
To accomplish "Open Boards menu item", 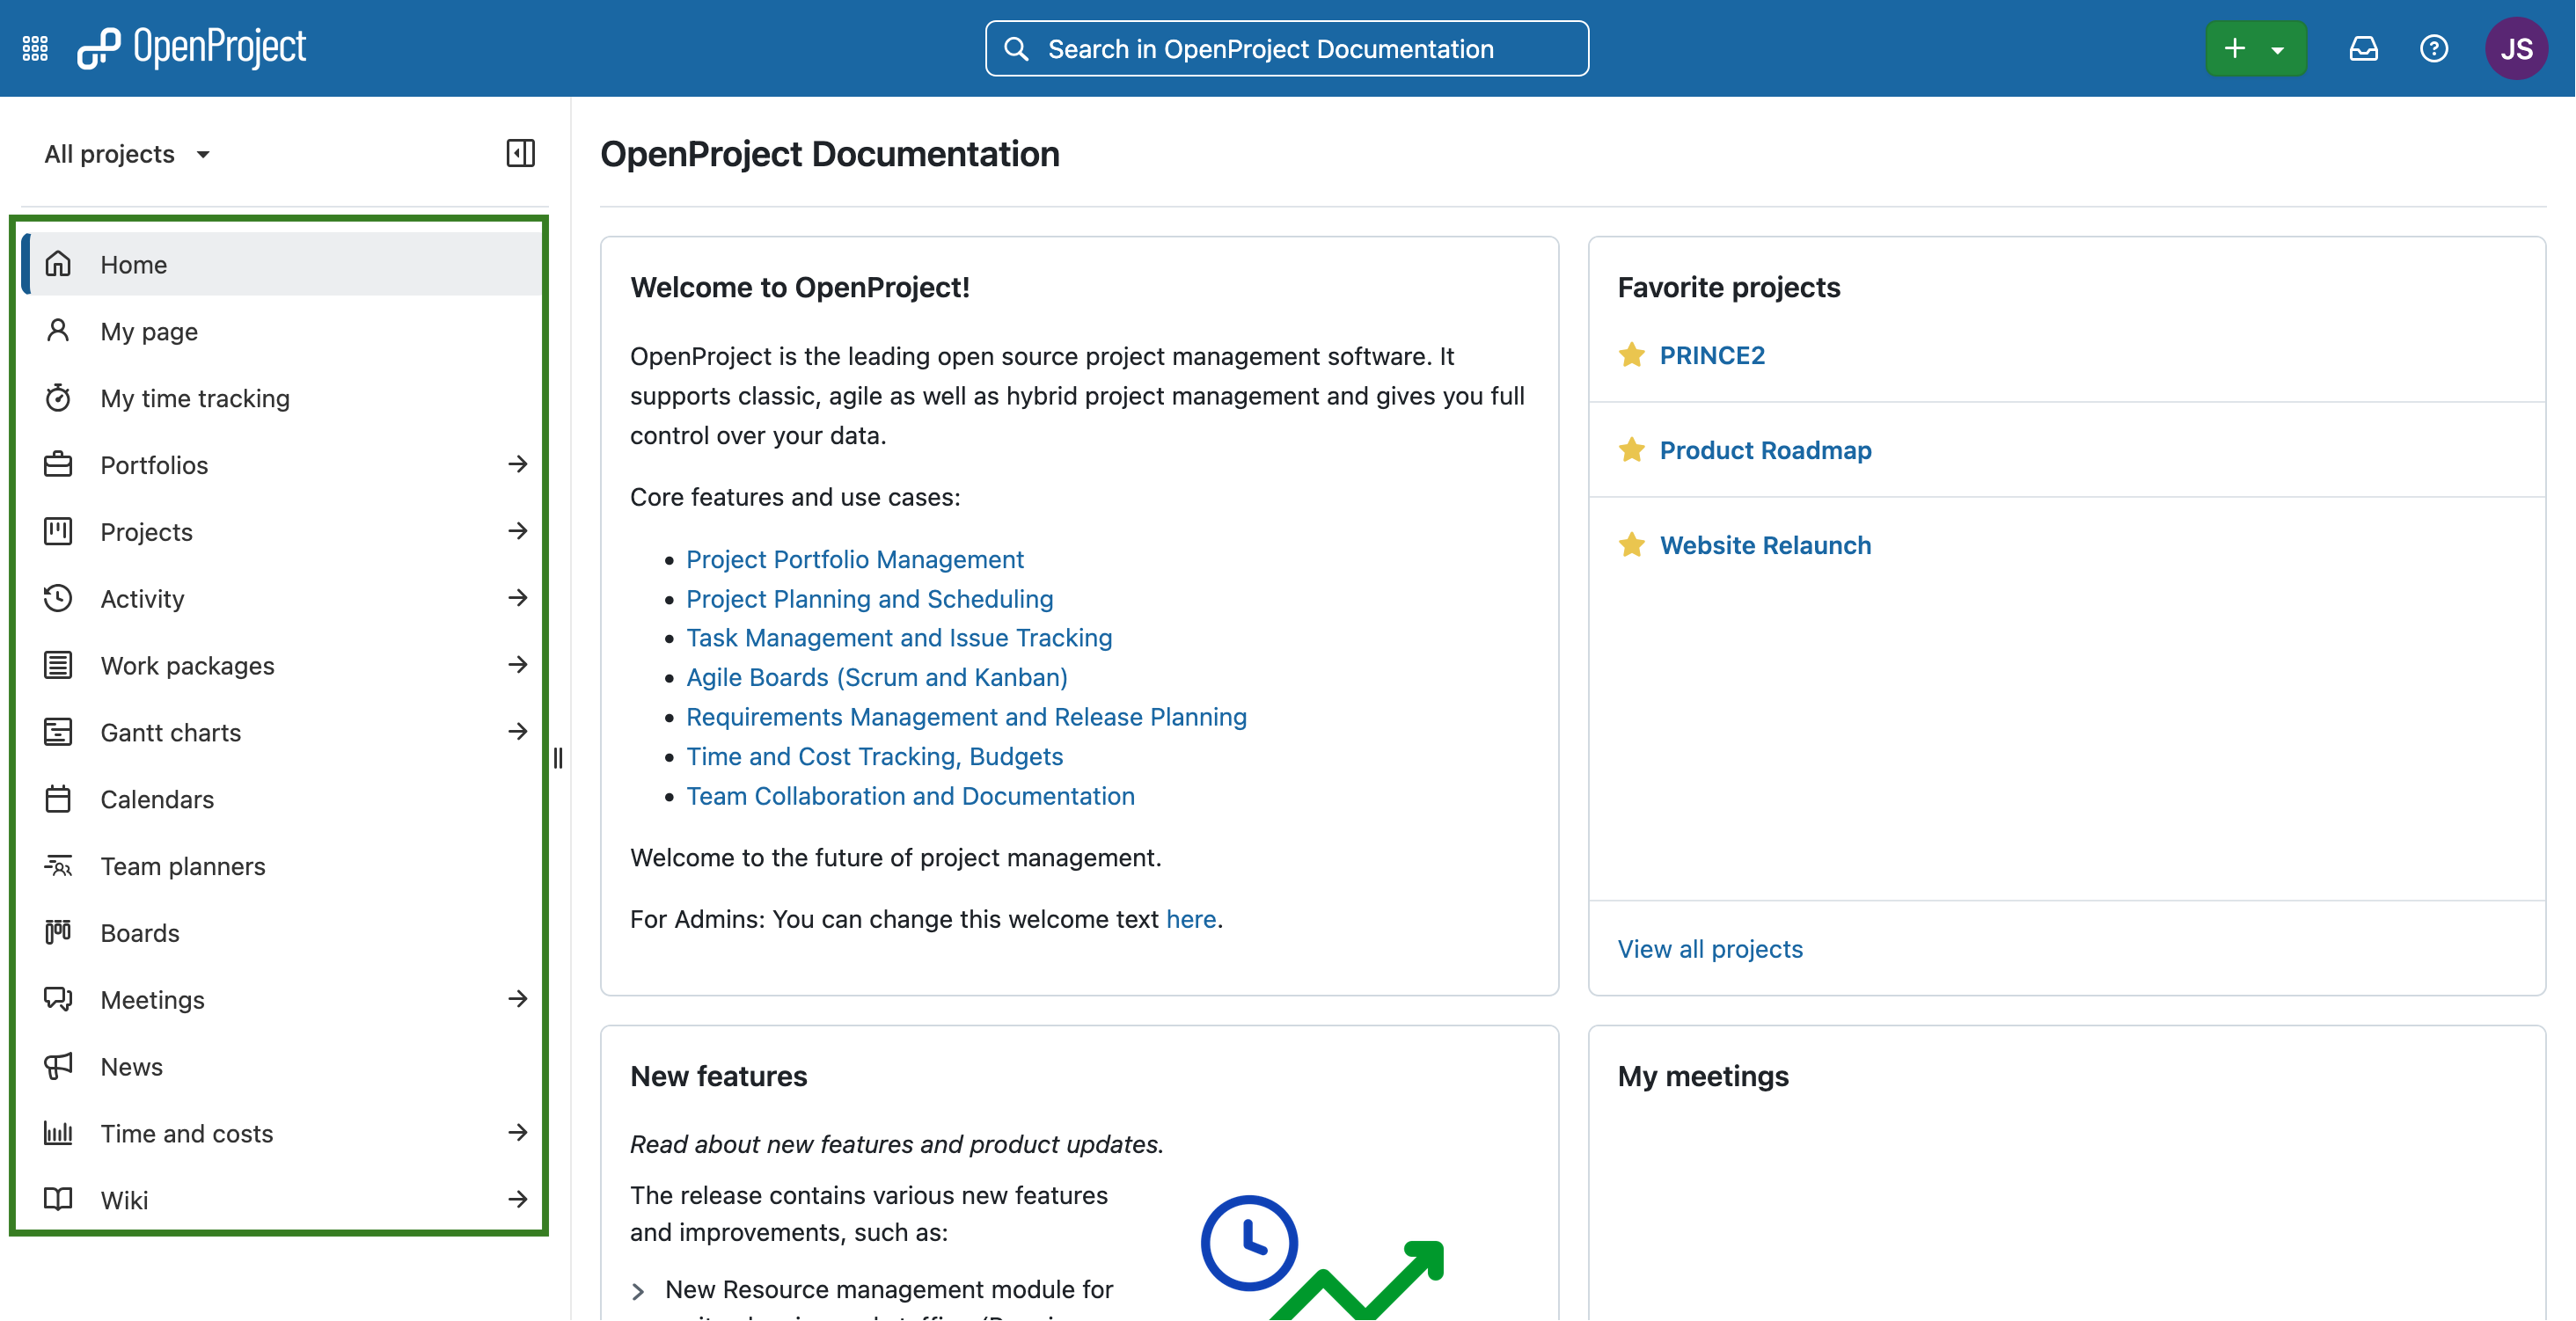I will [282, 932].
